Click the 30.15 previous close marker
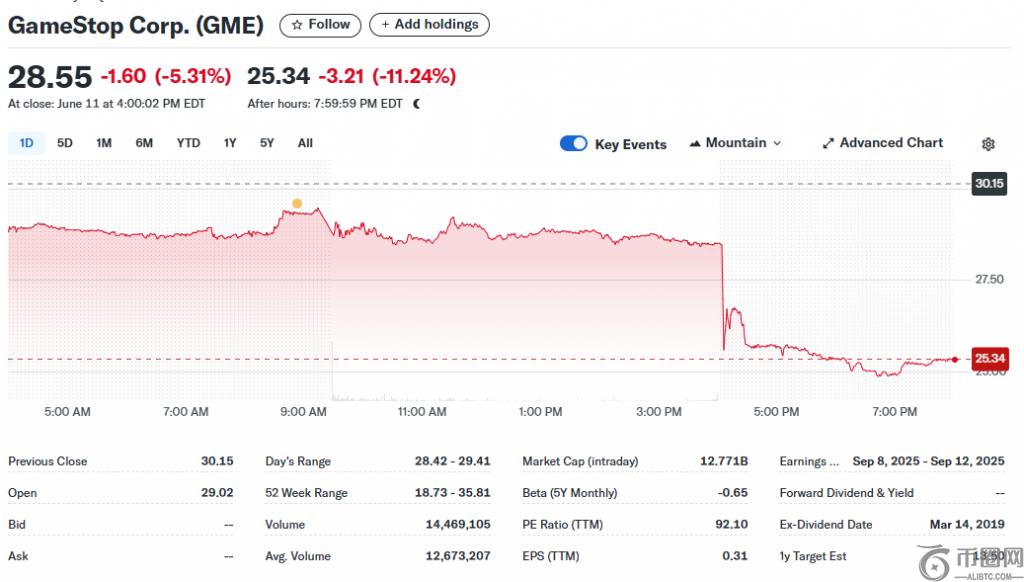 click(x=990, y=184)
